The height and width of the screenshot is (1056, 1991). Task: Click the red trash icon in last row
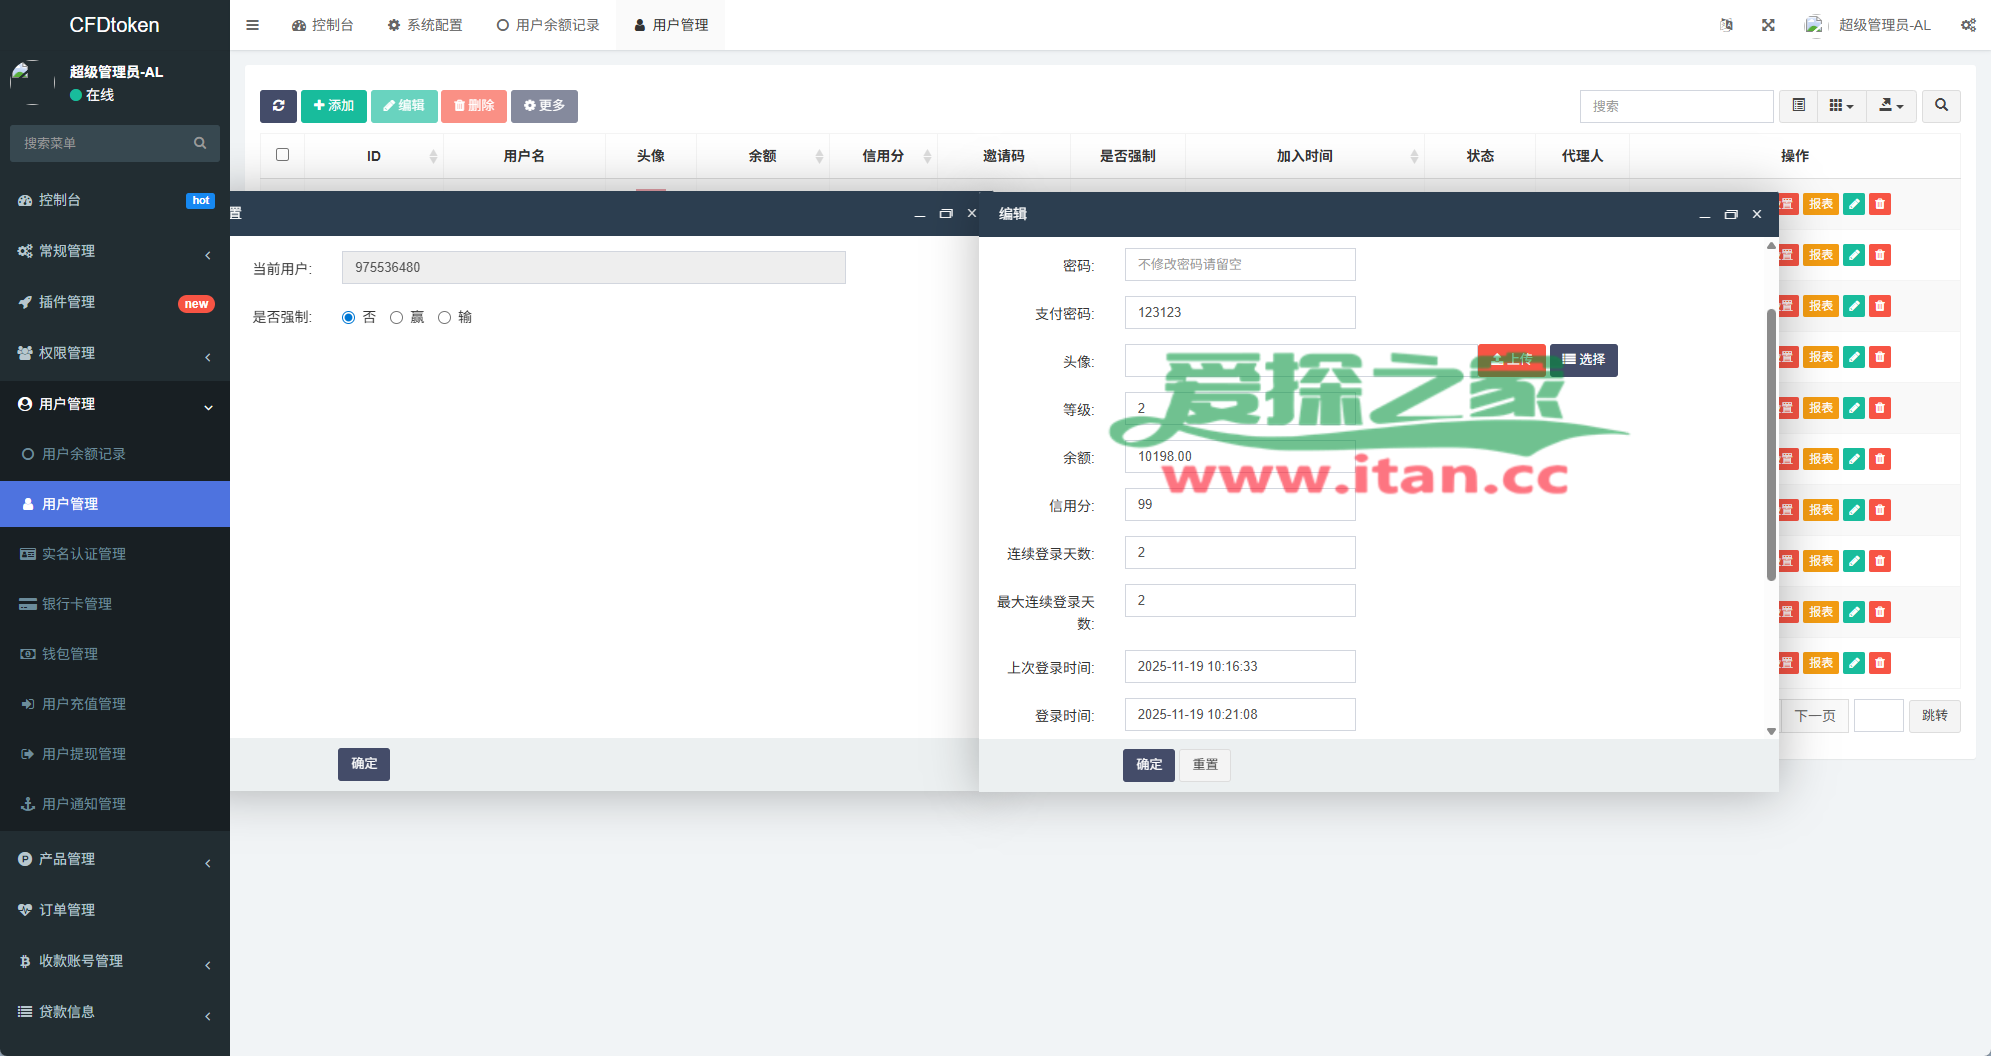pos(1880,663)
